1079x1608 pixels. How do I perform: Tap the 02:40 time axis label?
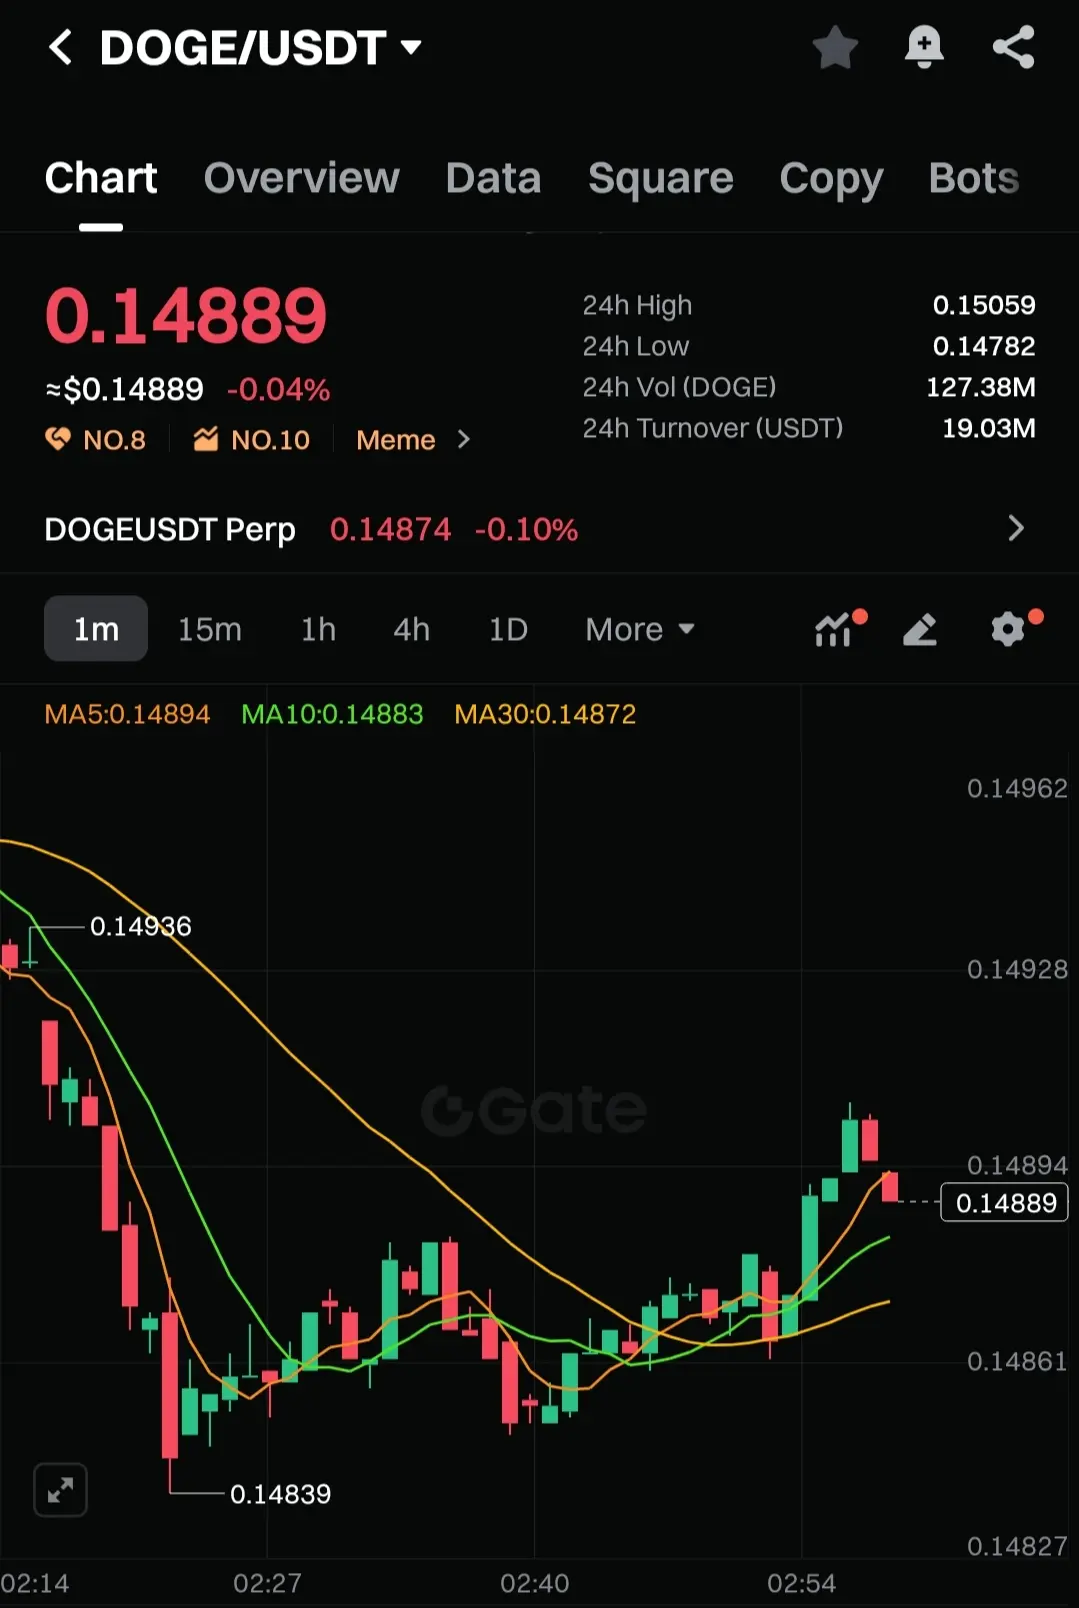pyautogui.click(x=534, y=1583)
